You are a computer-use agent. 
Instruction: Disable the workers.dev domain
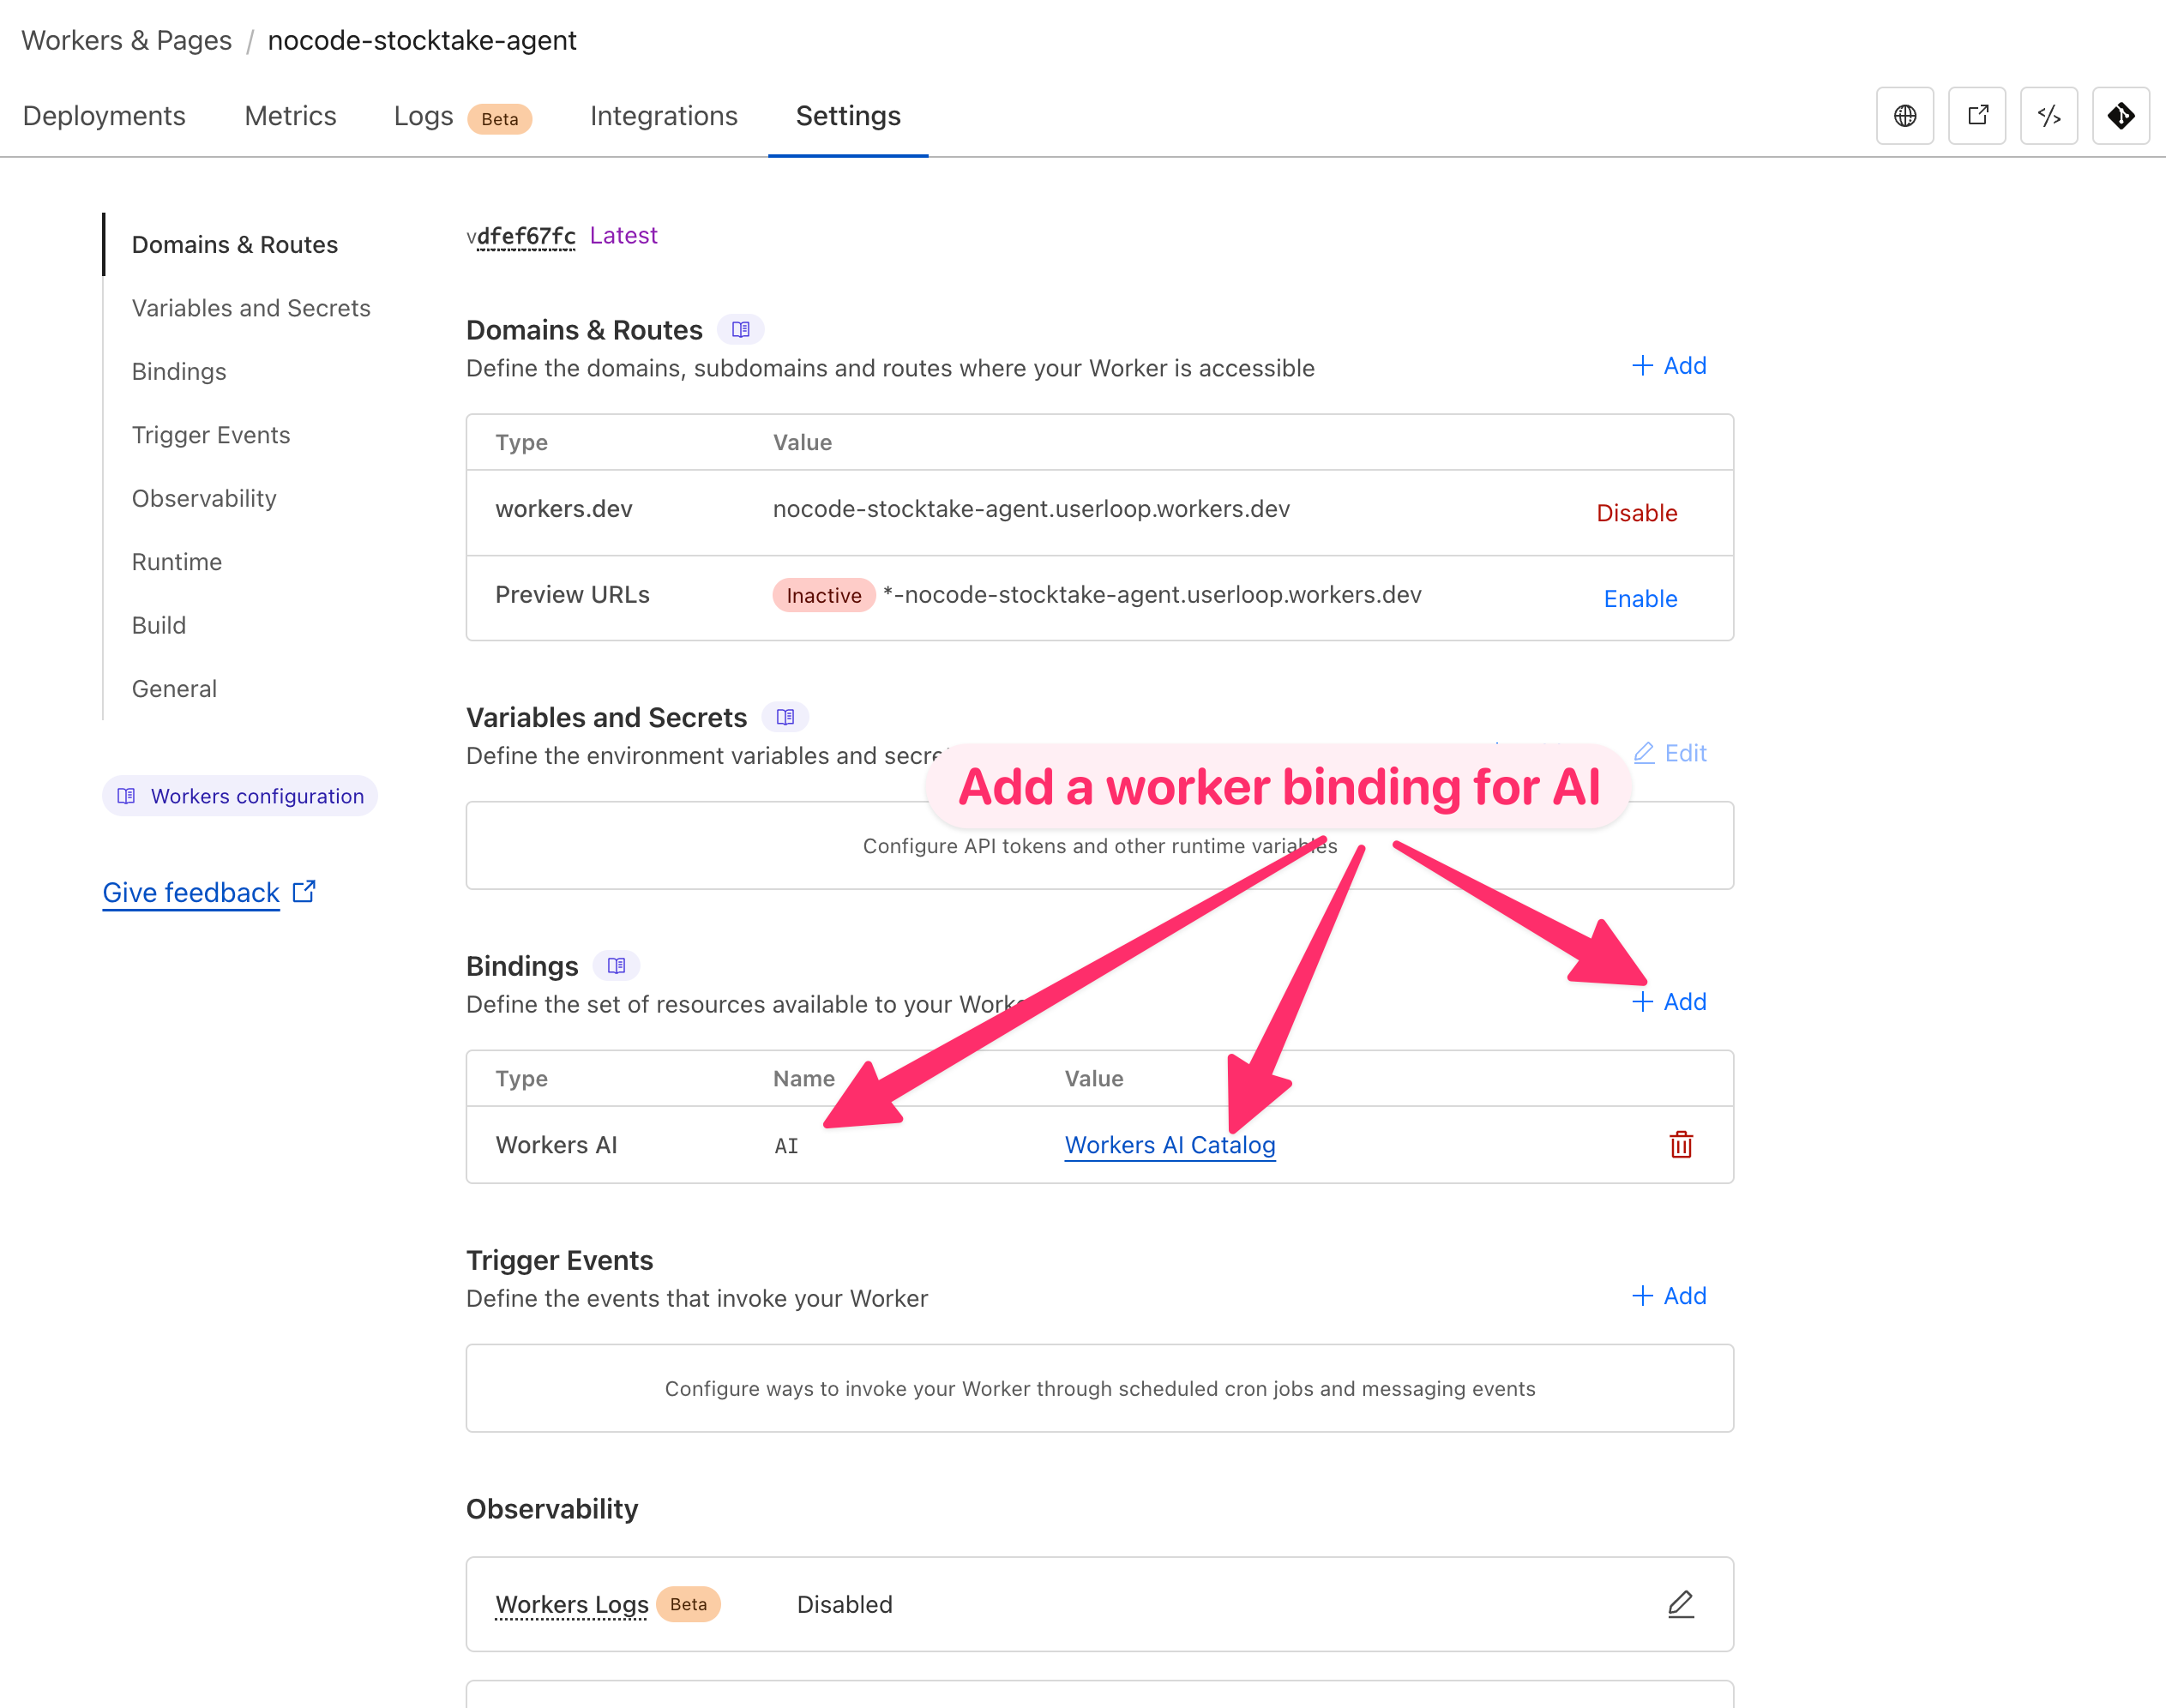pos(1637,513)
